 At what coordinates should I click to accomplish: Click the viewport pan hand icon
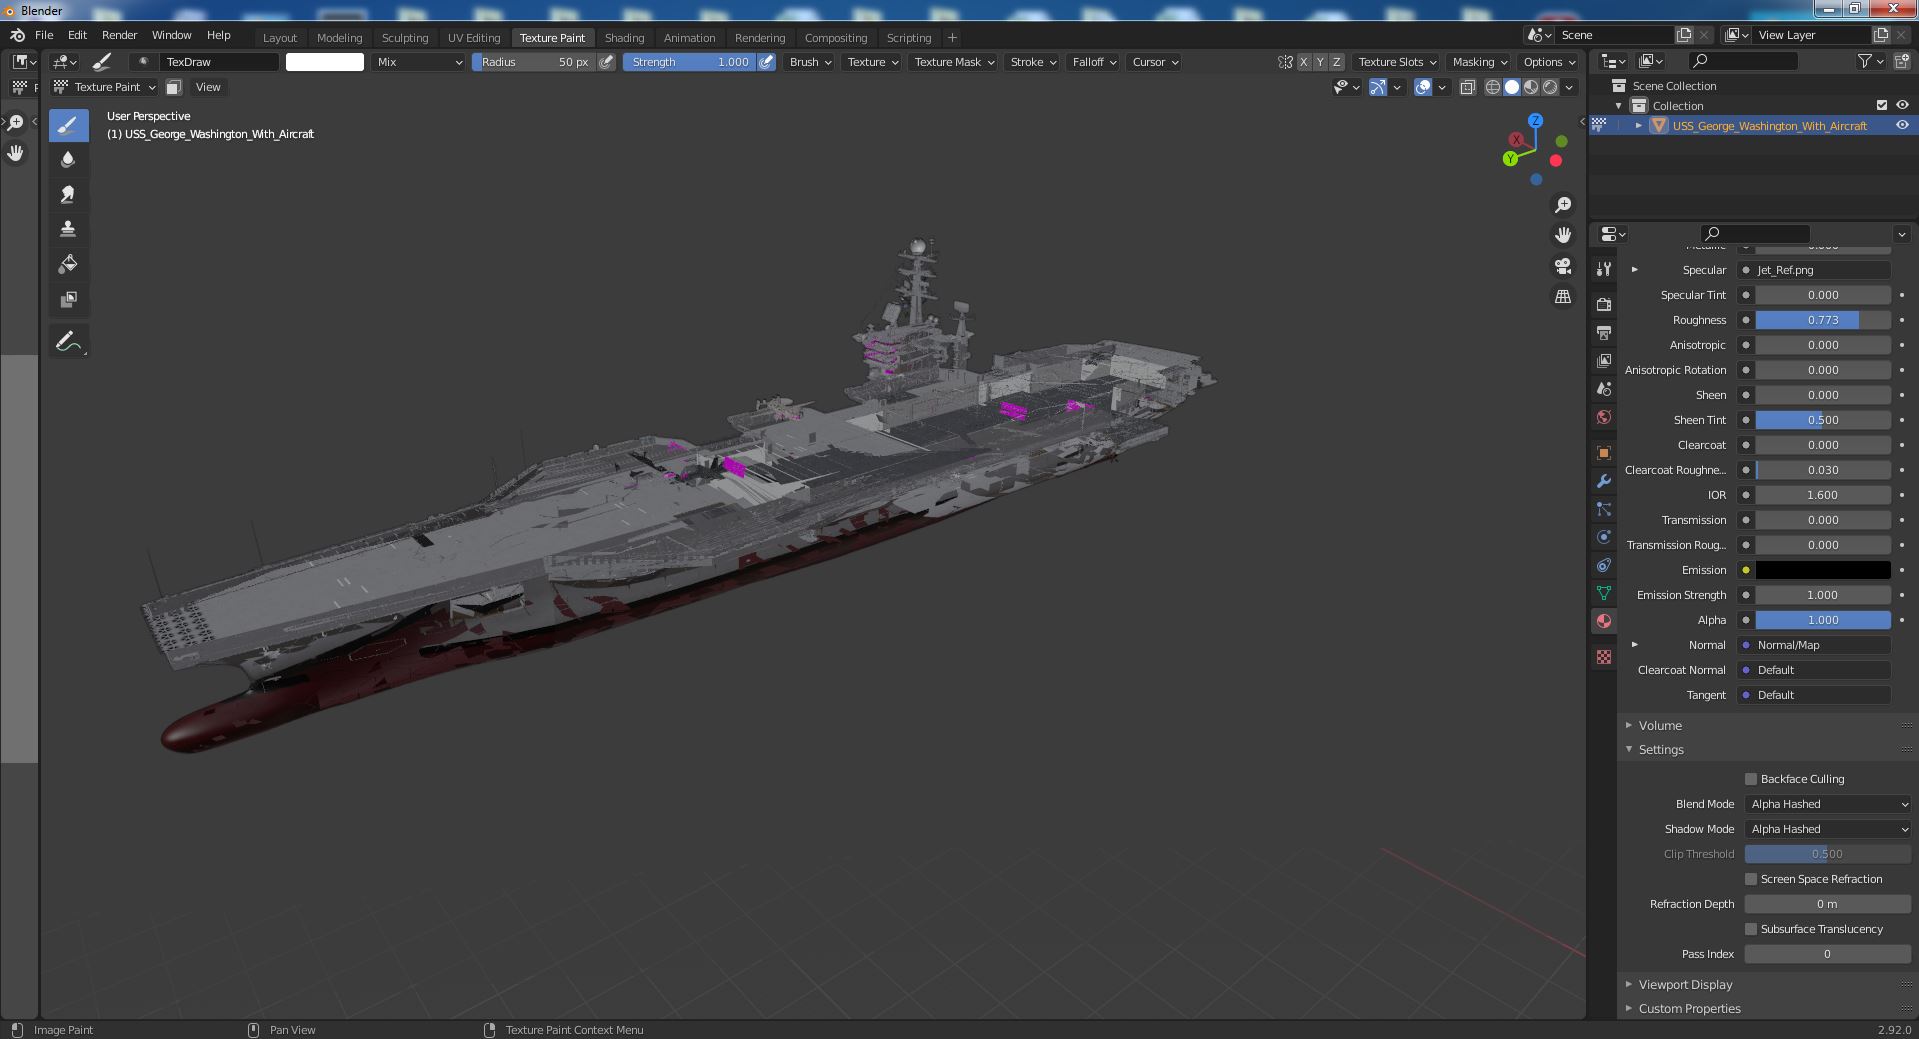click(1562, 235)
